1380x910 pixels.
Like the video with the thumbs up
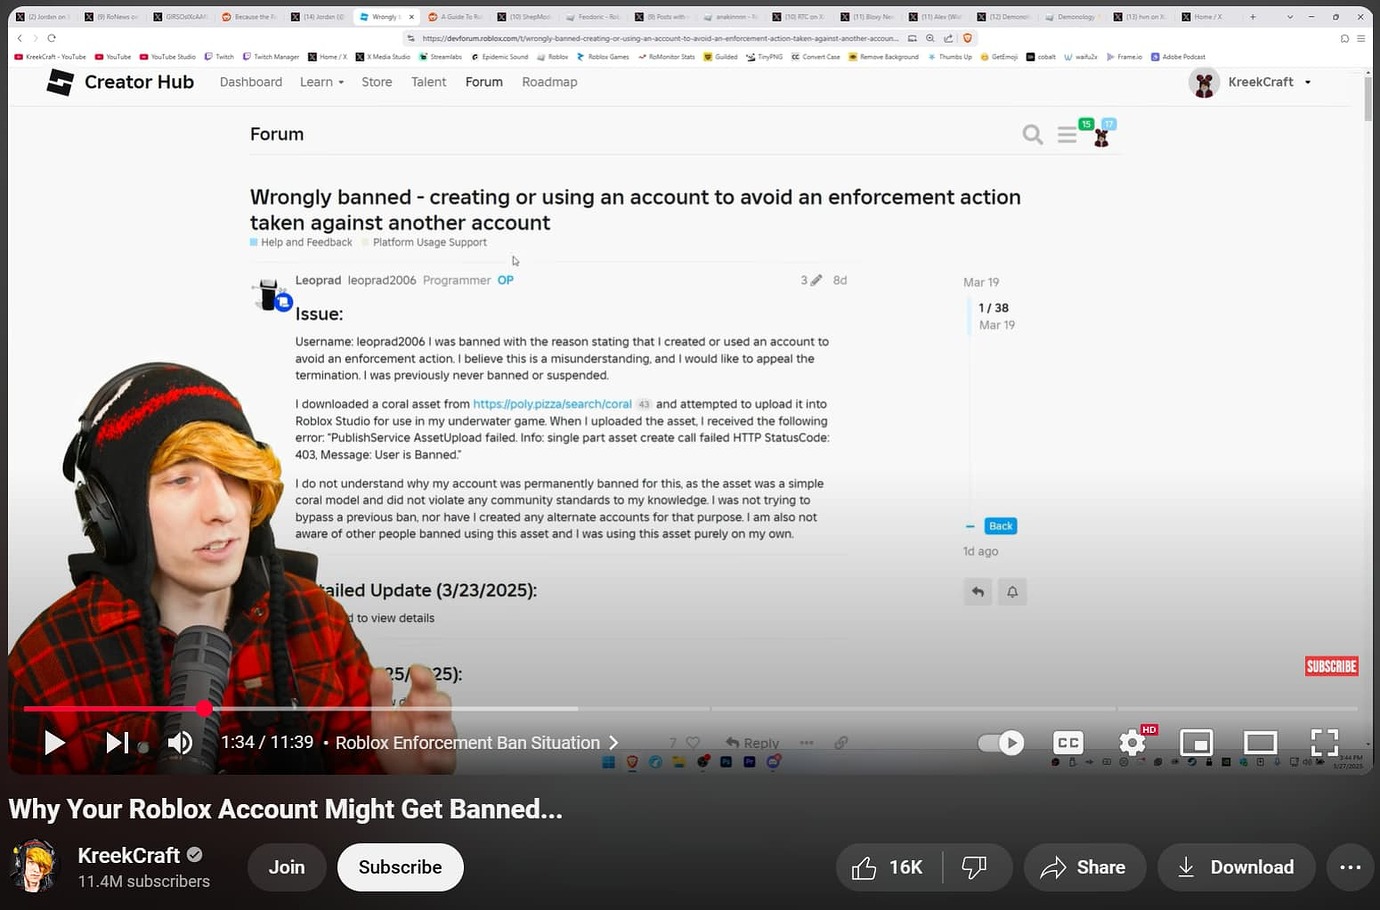click(x=864, y=867)
